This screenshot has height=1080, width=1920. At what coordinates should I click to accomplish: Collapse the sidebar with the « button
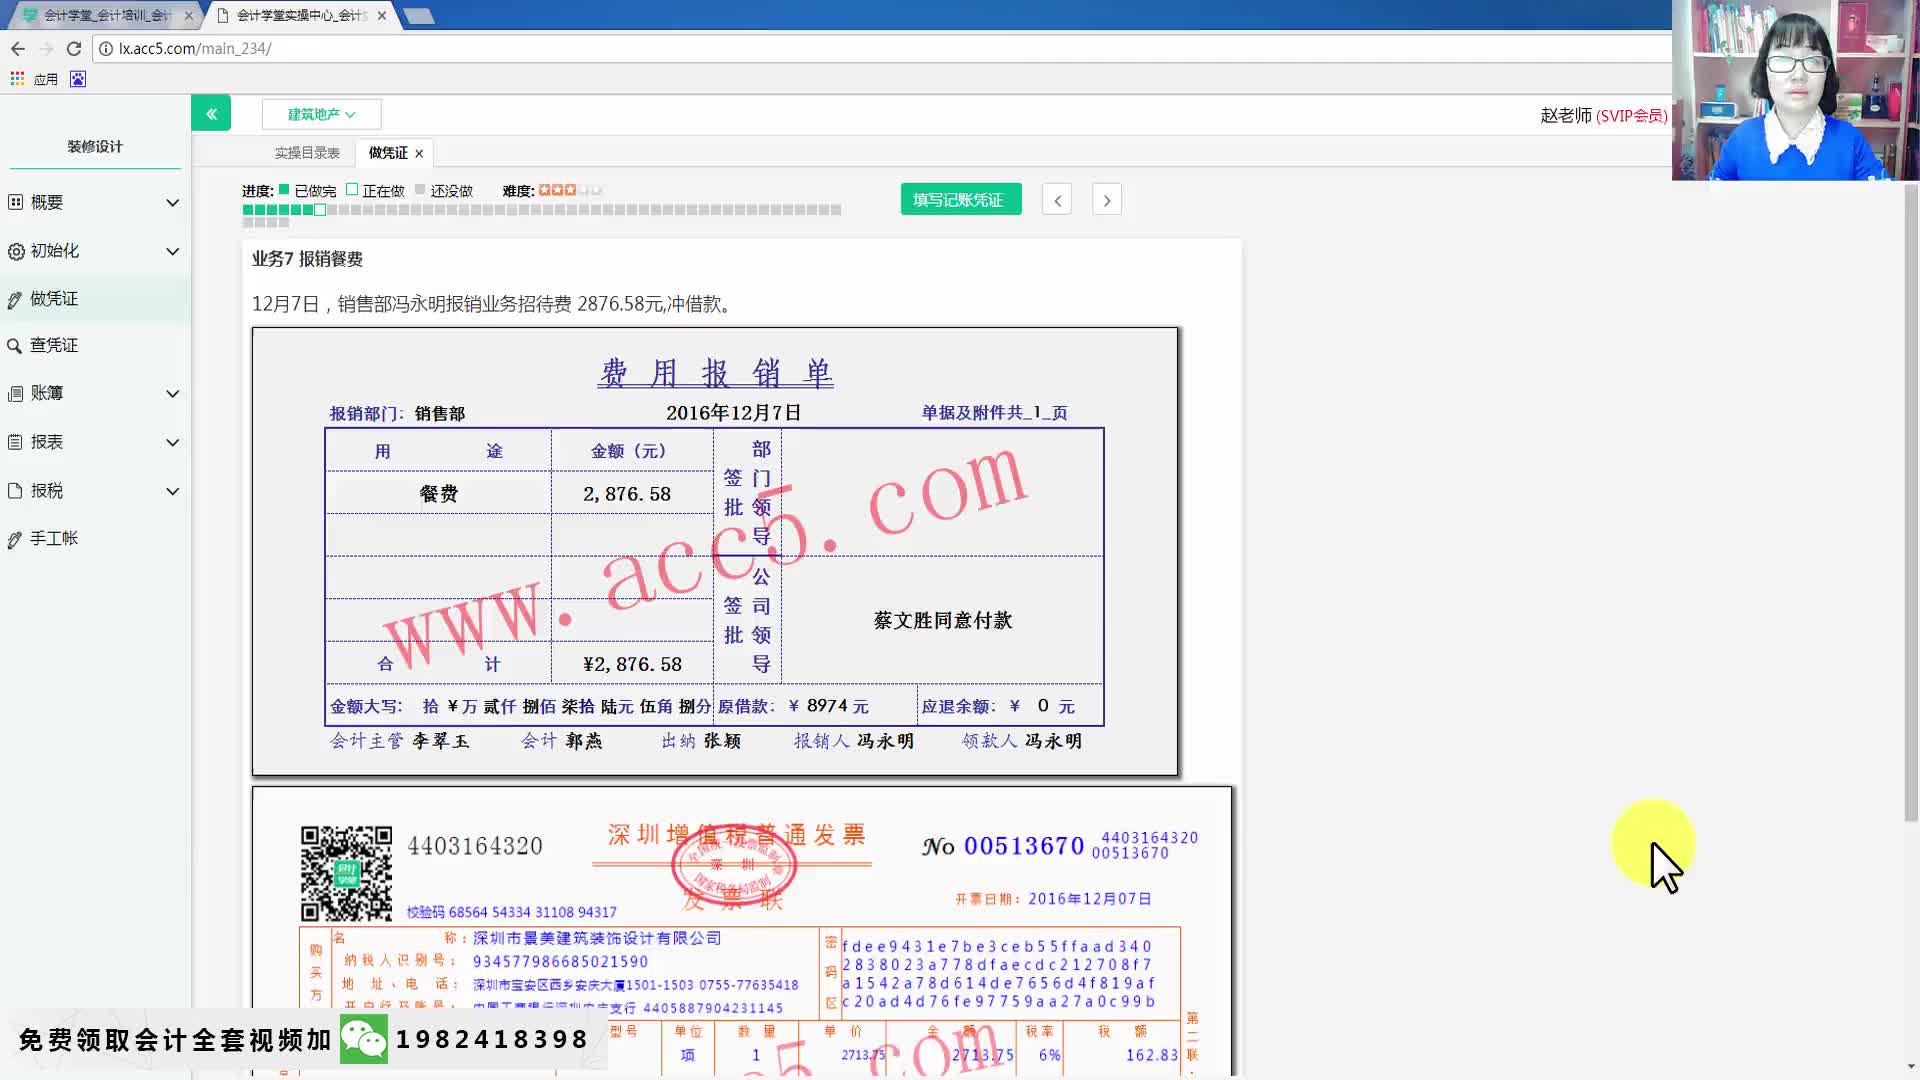pyautogui.click(x=211, y=113)
